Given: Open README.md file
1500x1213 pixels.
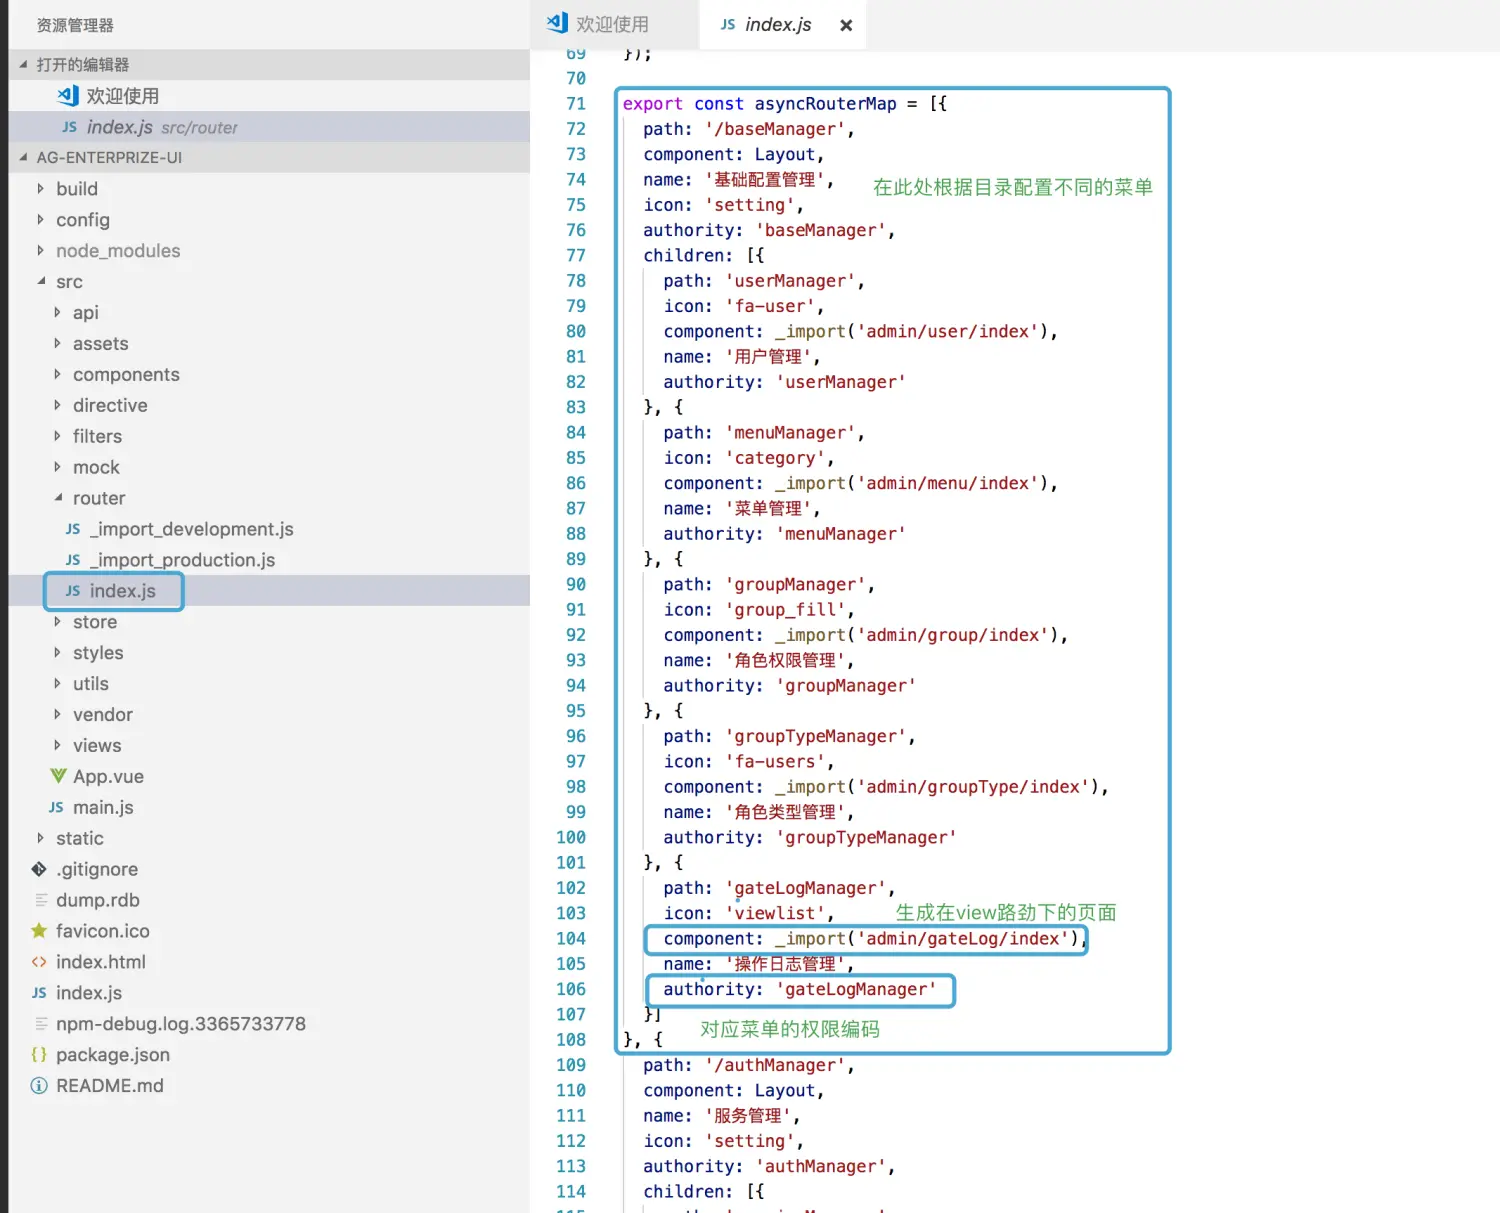Looking at the screenshot, I should [269, 1085].
